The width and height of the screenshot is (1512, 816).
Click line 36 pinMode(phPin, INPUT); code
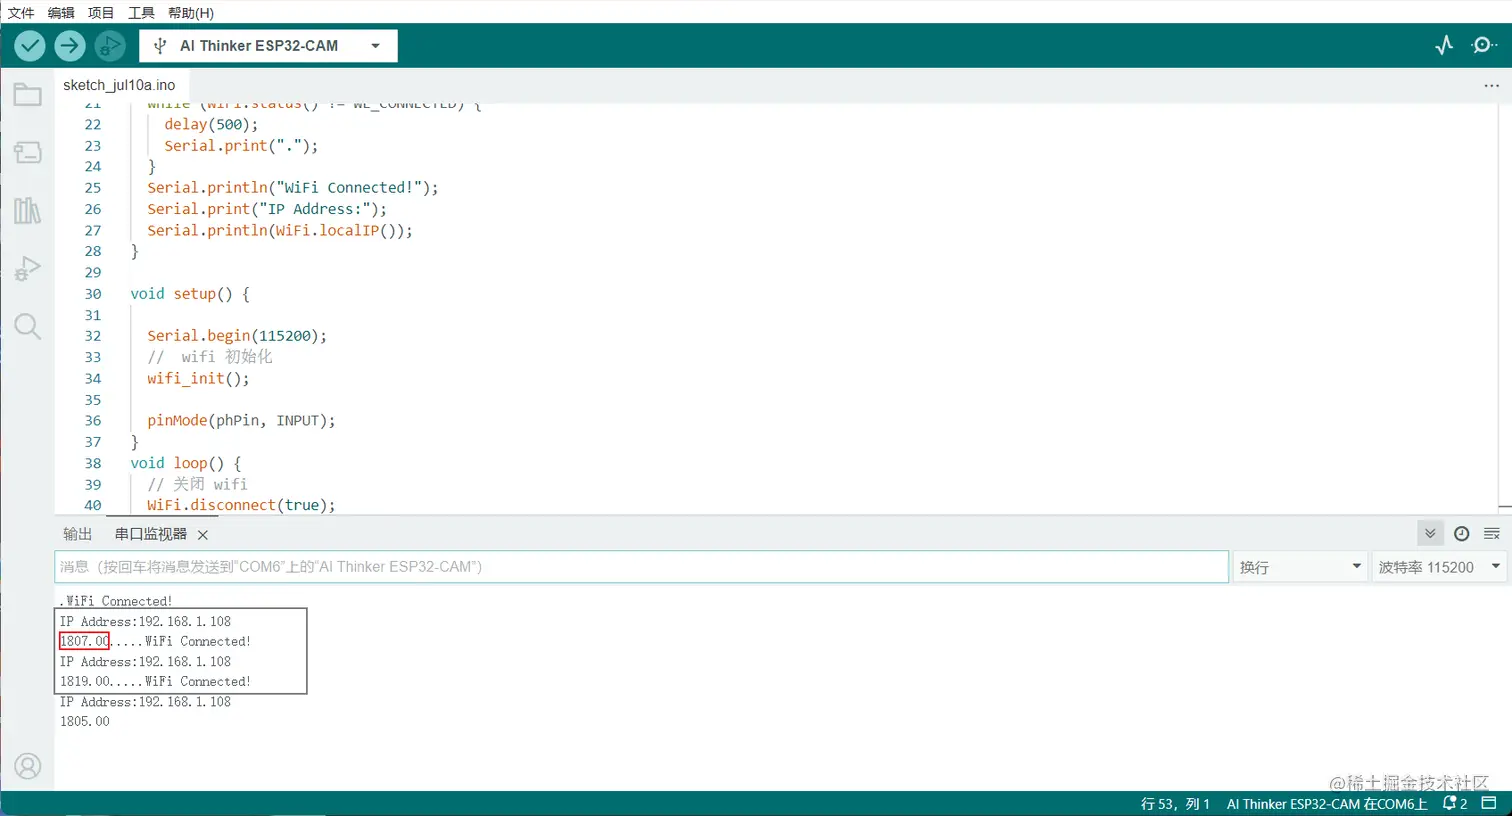(241, 420)
